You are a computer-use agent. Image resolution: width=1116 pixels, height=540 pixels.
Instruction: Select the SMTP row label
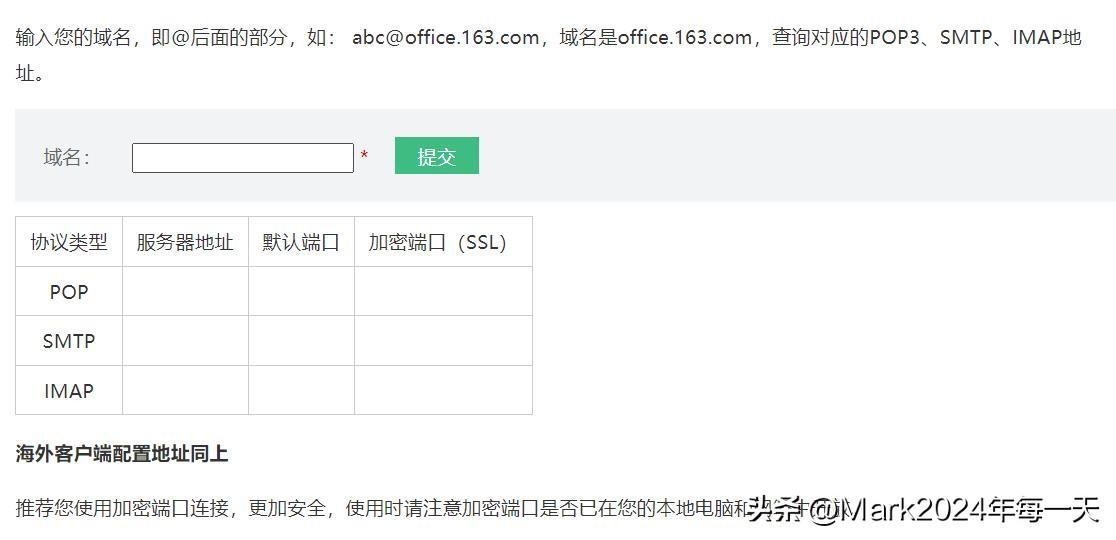pyautogui.click(x=69, y=341)
